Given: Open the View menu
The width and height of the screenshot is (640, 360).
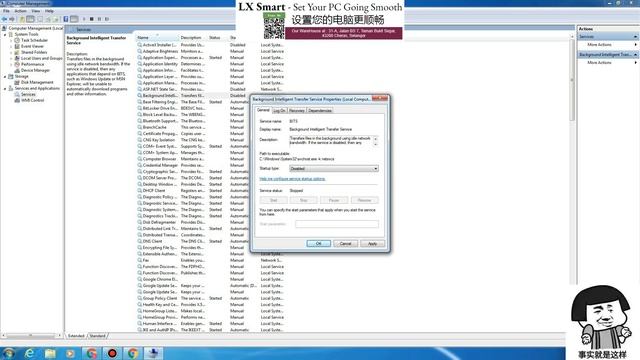Looking at the screenshot, I should 36,11.
